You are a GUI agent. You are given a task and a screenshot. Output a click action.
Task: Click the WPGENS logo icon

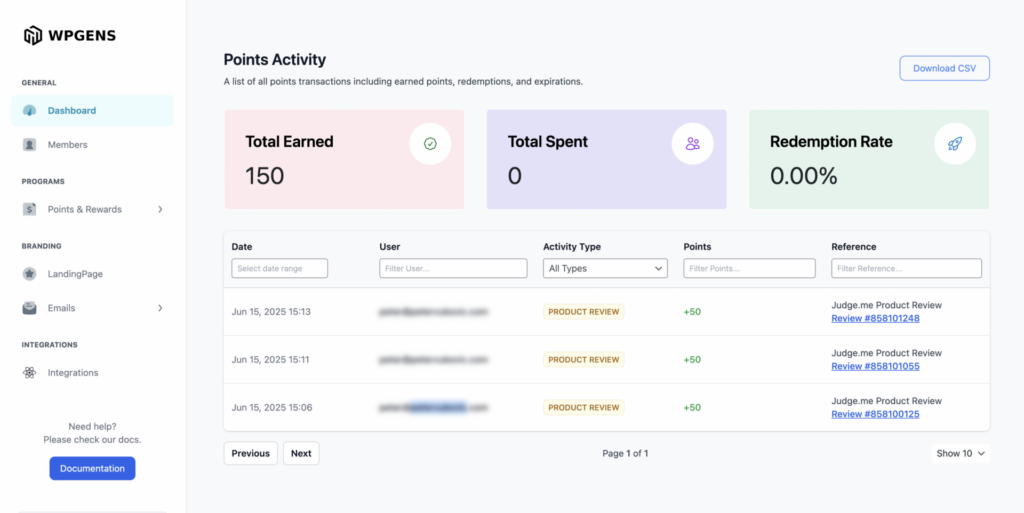click(33, 36)
